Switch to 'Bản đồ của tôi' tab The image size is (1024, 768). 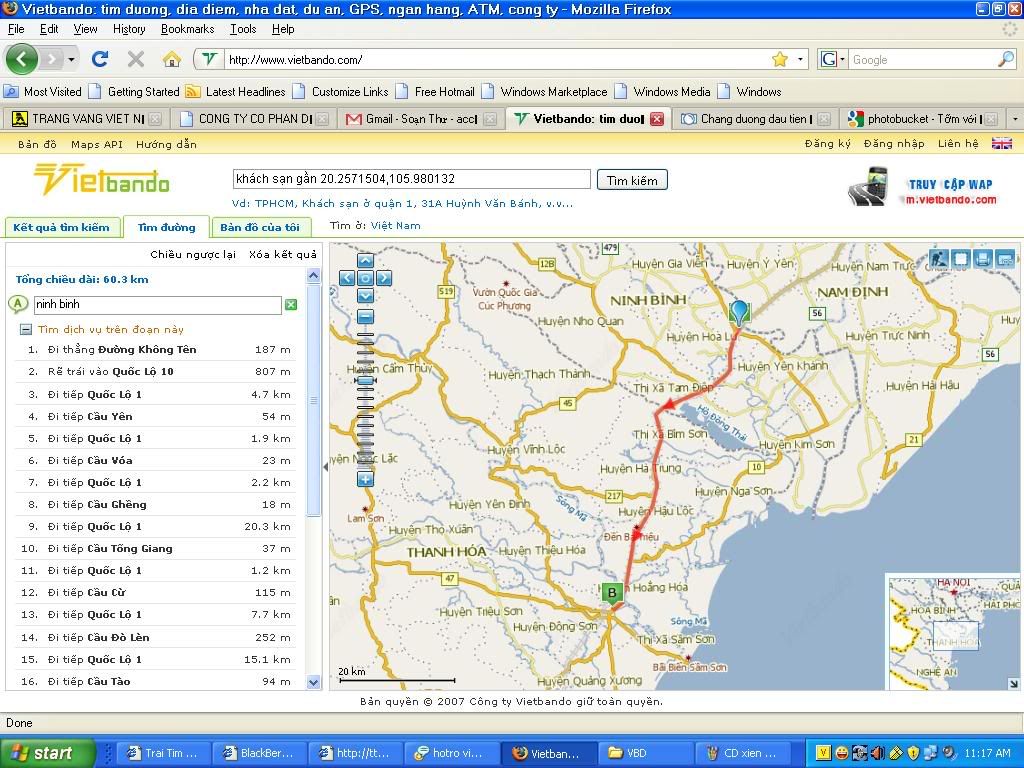point(260,227)
